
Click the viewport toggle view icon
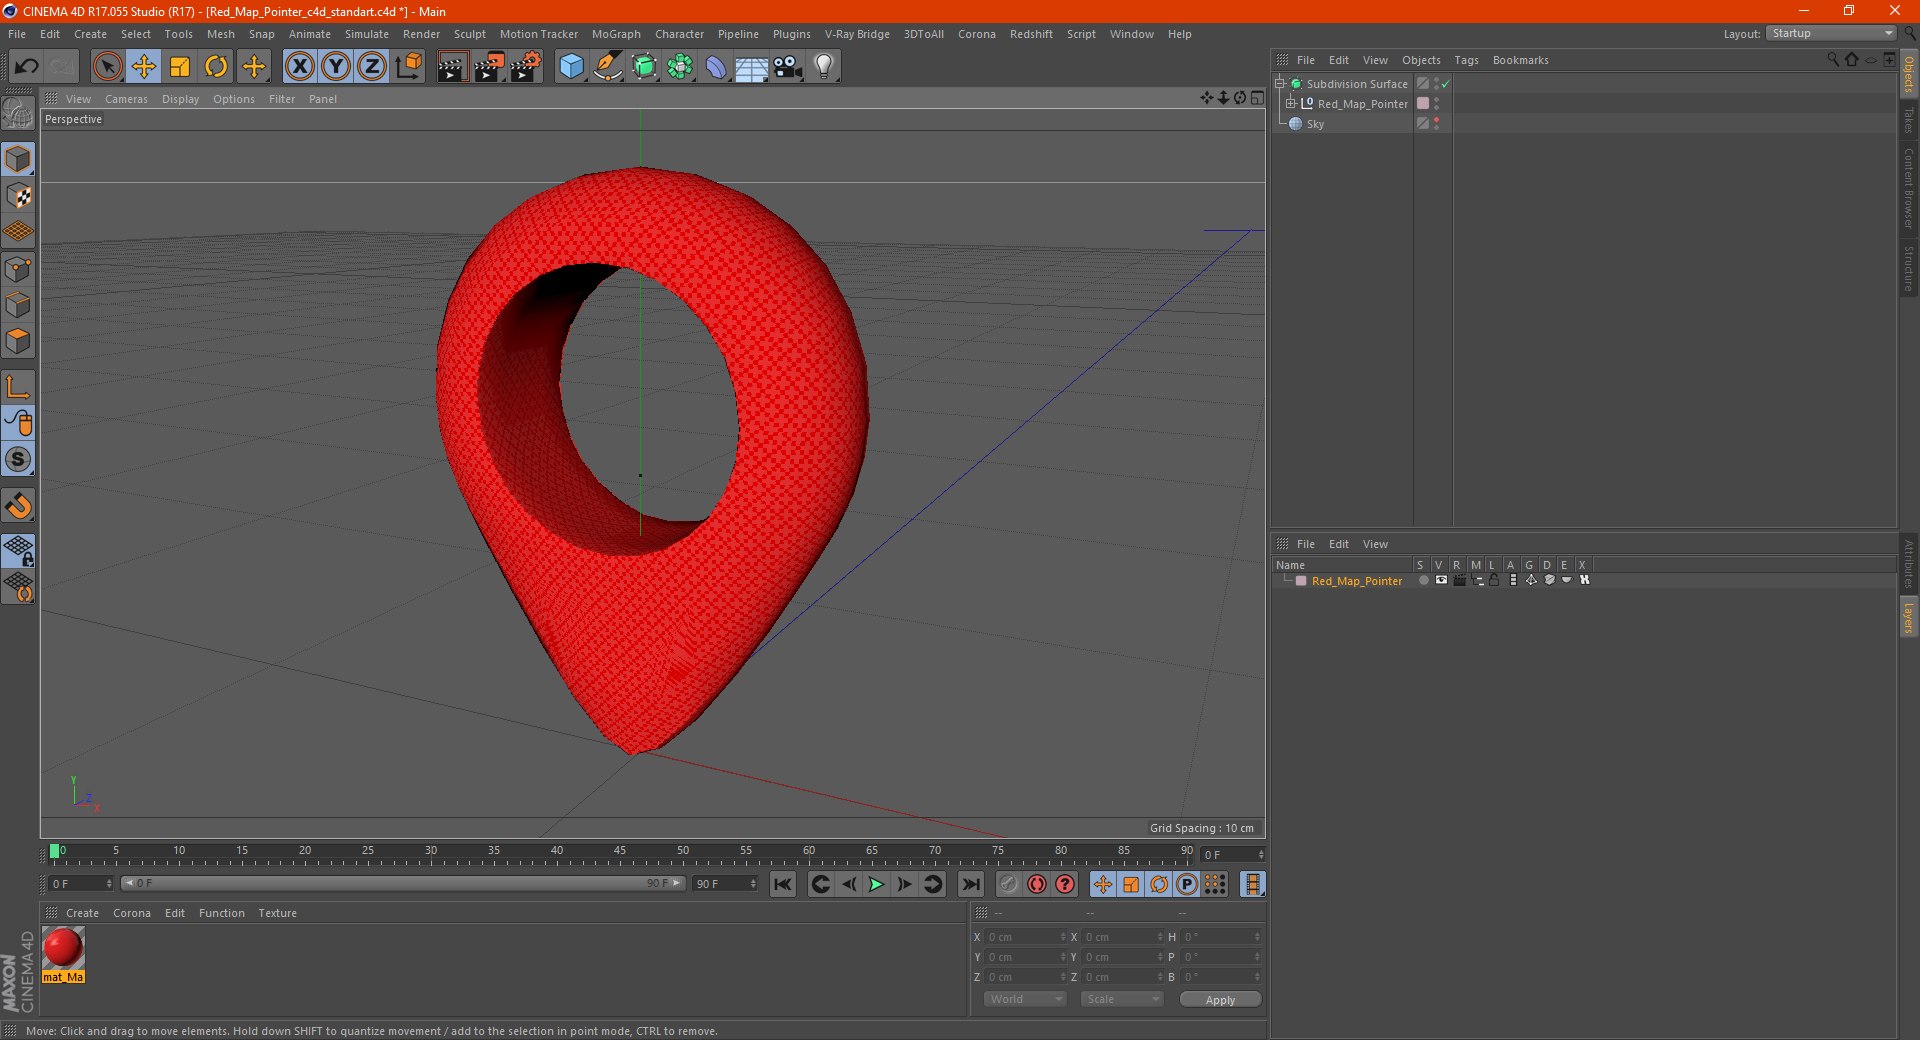pyautogui.click(x=1257, y=98)
